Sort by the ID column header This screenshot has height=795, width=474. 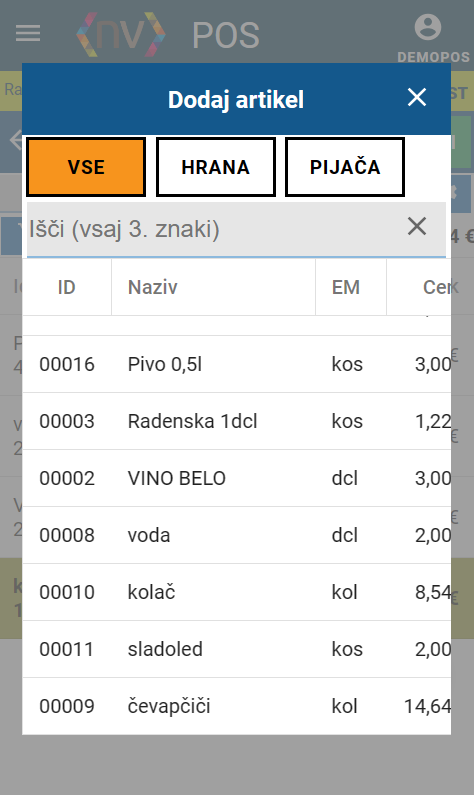click(x=66, y=287)
